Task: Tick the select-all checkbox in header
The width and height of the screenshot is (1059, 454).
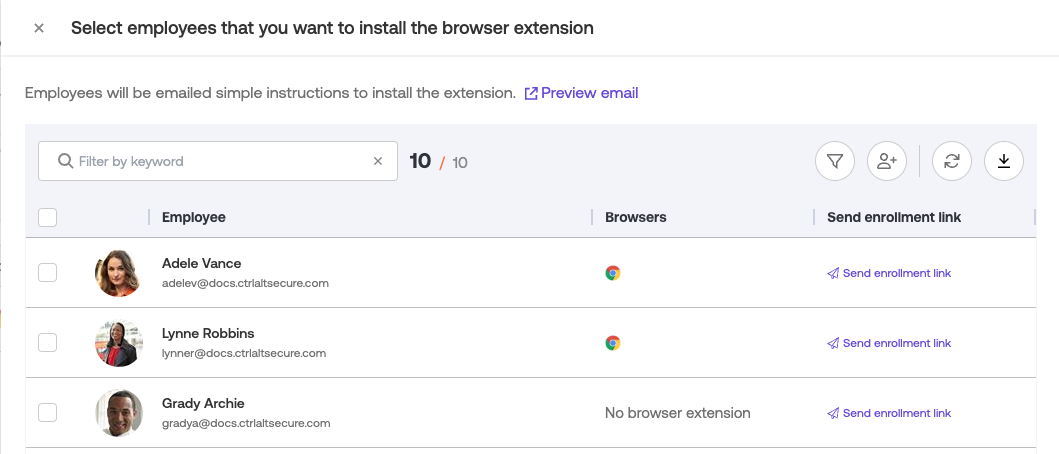Action: [47, 218]
